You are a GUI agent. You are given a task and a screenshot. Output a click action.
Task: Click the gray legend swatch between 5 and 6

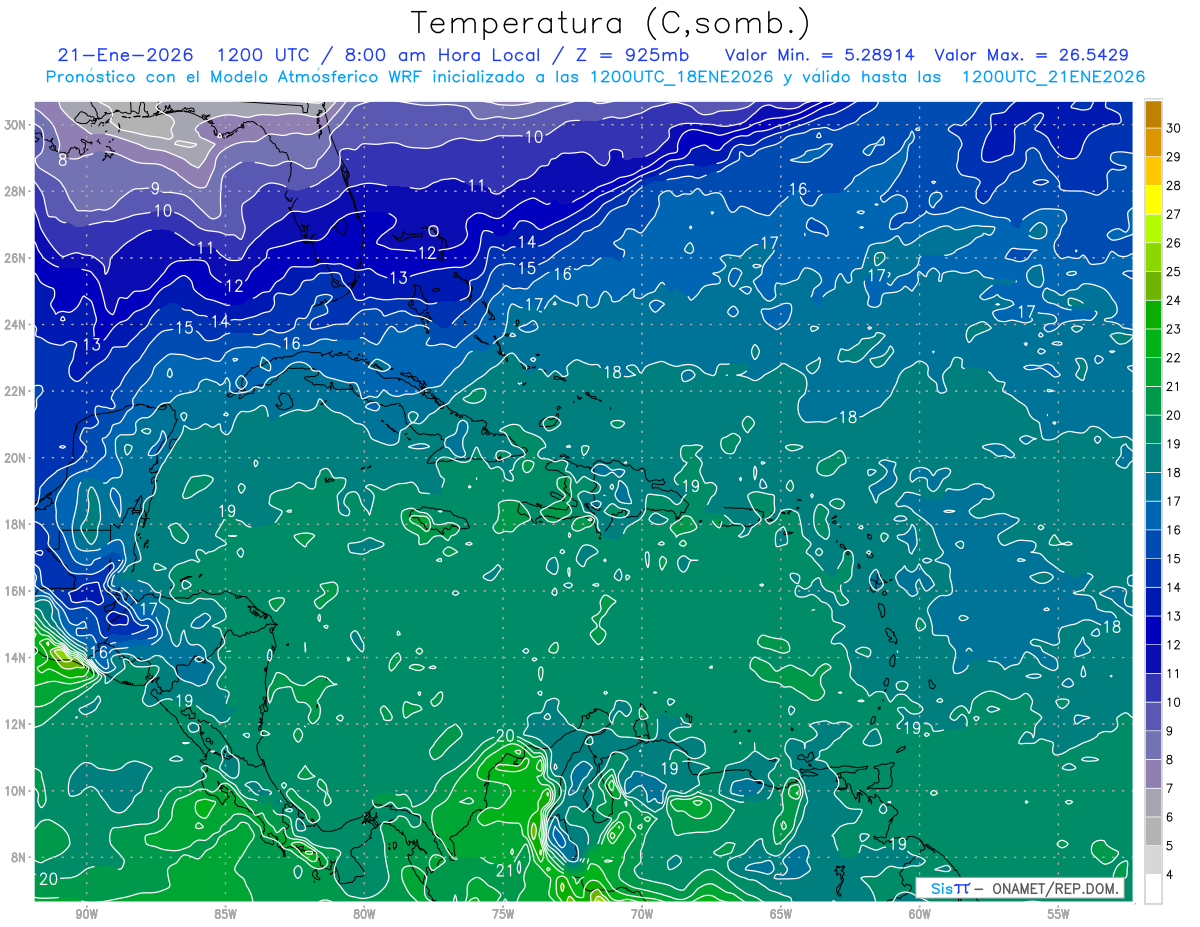1153,831
